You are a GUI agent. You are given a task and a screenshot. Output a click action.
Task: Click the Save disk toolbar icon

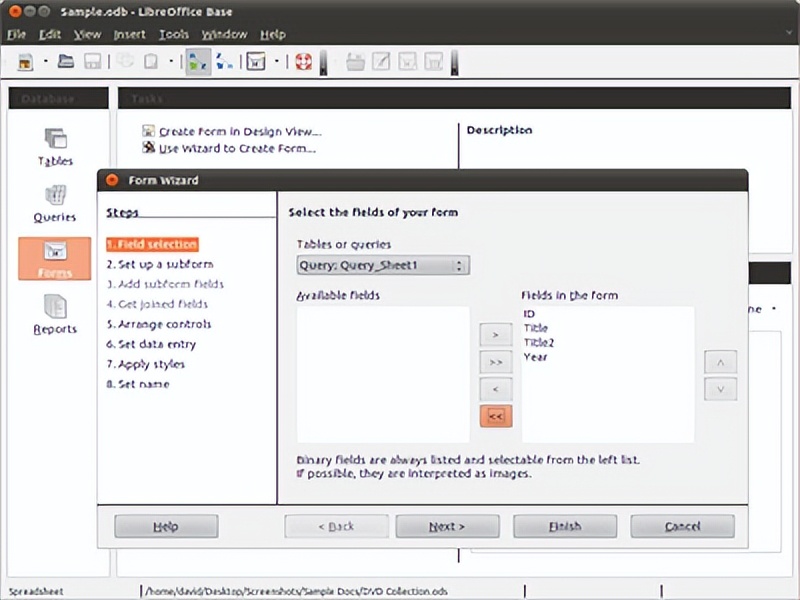[x=92, y=62]
